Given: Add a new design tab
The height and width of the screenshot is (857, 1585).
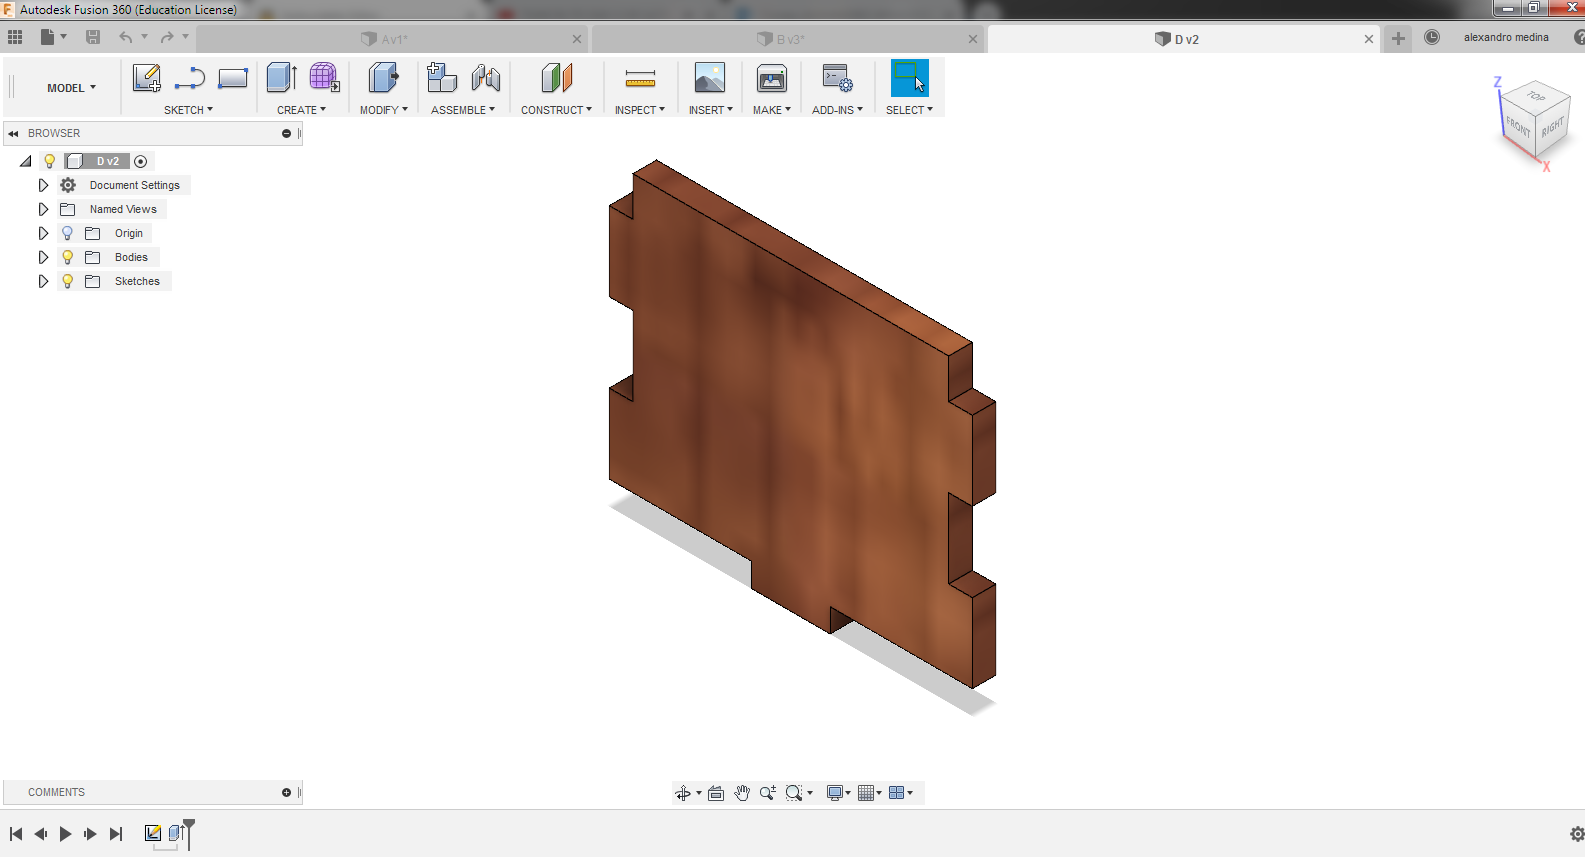Looking at the screenshot, I should coord(1398,38).
